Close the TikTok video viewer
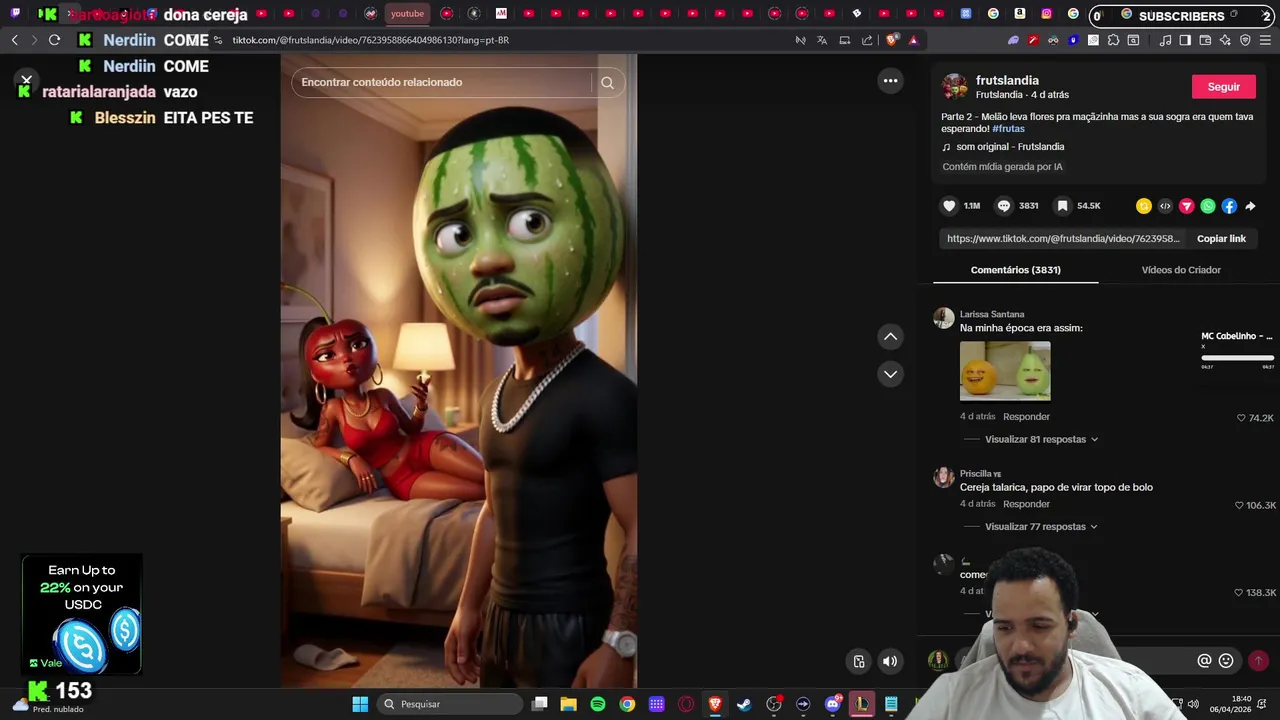 click(27, 79)
